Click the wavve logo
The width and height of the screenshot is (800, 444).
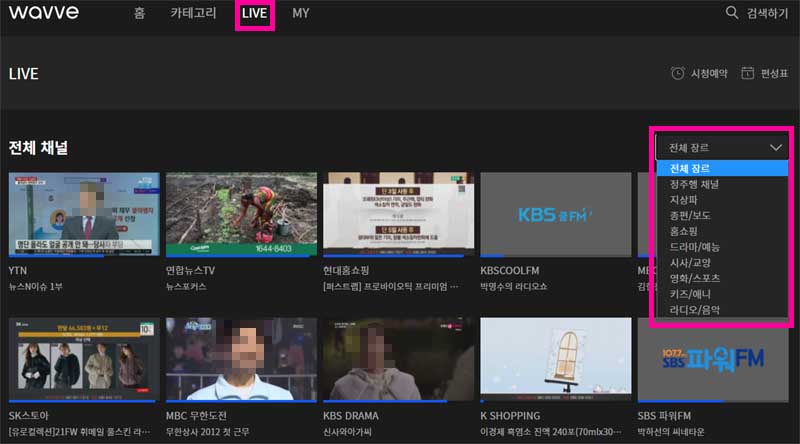pyautogui.click(x=44, y=12)
